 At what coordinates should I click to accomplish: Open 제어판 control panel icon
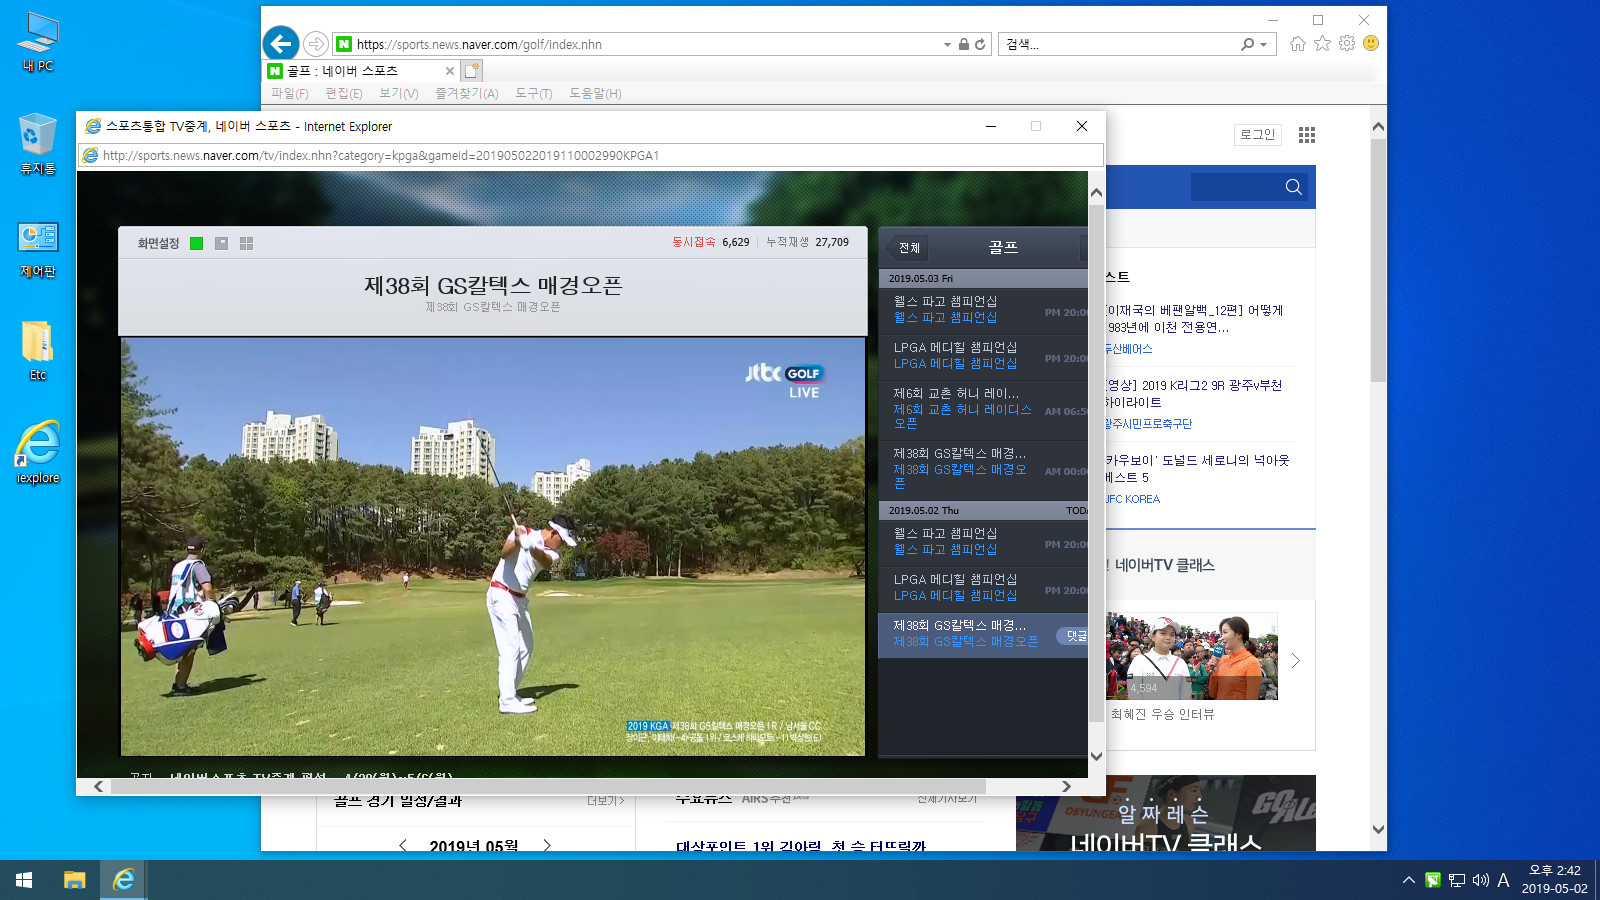[38, 250]
